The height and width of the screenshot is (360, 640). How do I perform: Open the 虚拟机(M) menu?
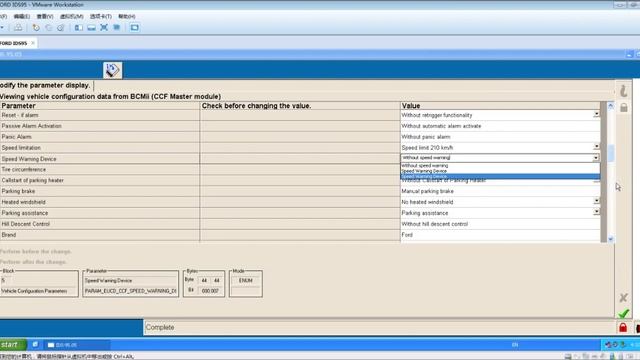(71, 16)
